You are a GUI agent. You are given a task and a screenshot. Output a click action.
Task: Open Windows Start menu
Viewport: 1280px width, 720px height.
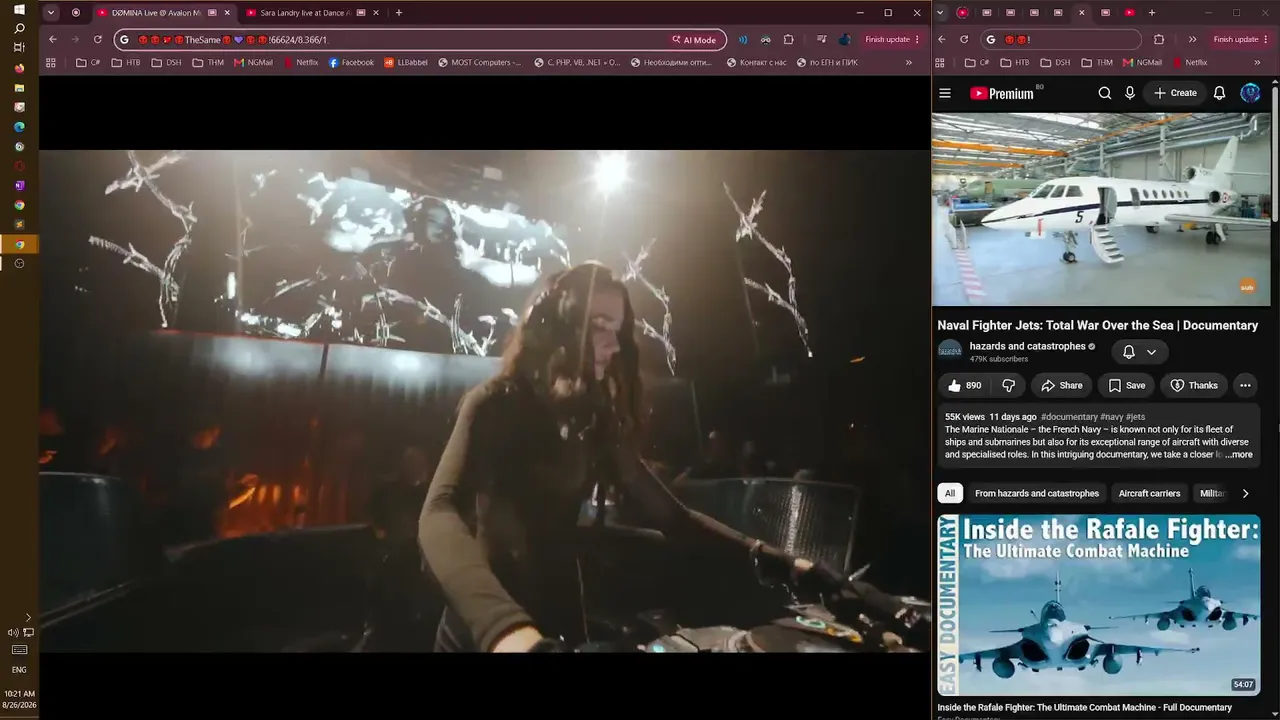coord(19,10)
